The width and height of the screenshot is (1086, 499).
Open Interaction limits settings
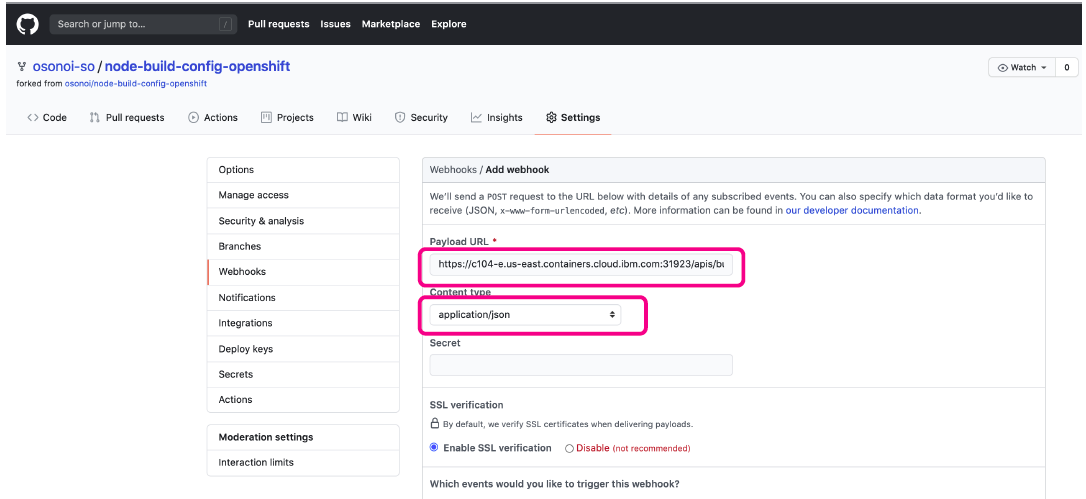[303, 462]
